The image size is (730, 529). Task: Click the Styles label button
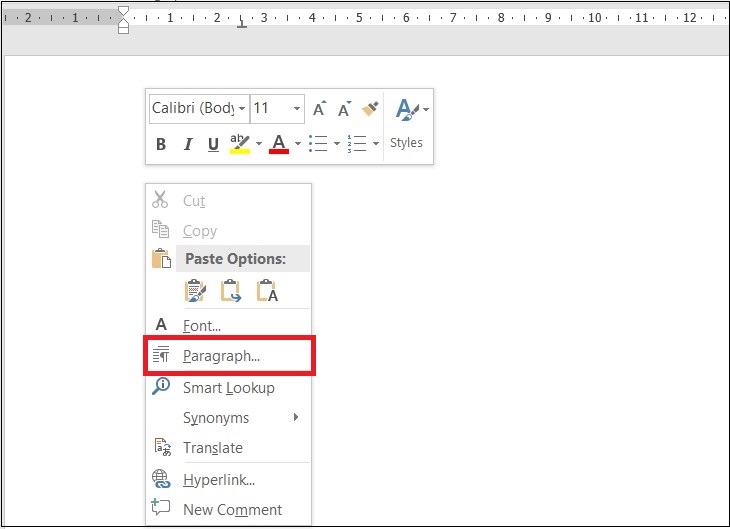[x=406, y=142]
